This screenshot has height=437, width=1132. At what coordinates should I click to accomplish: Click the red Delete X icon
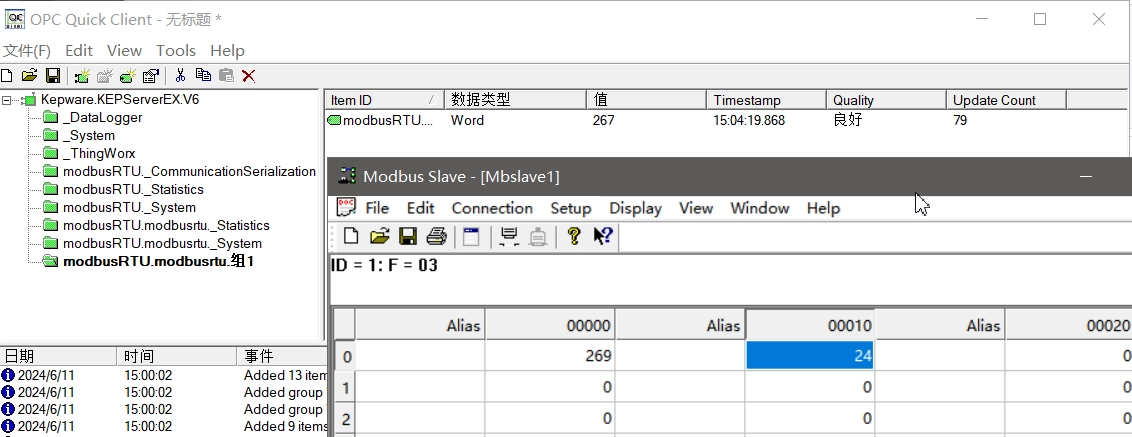(x=248, y=75)
